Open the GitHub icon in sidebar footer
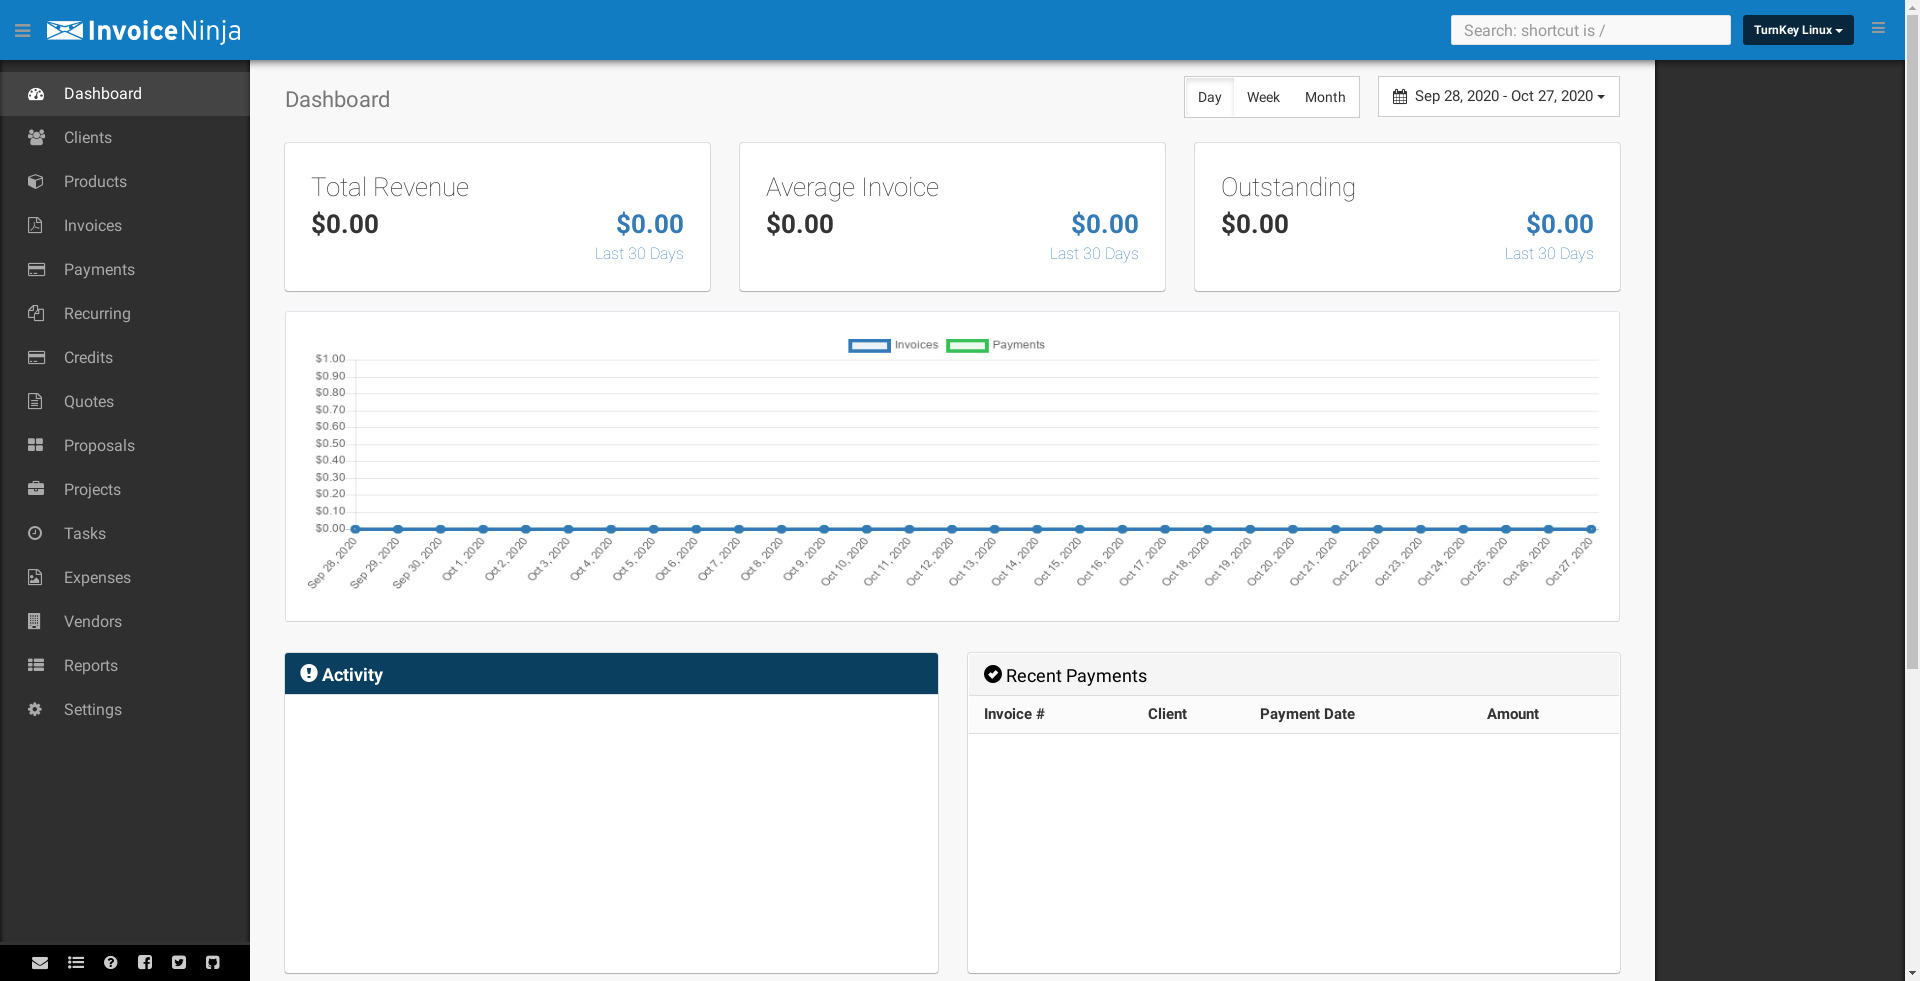The width and height of the screenshot is (1920, 981). pos(213,963)
